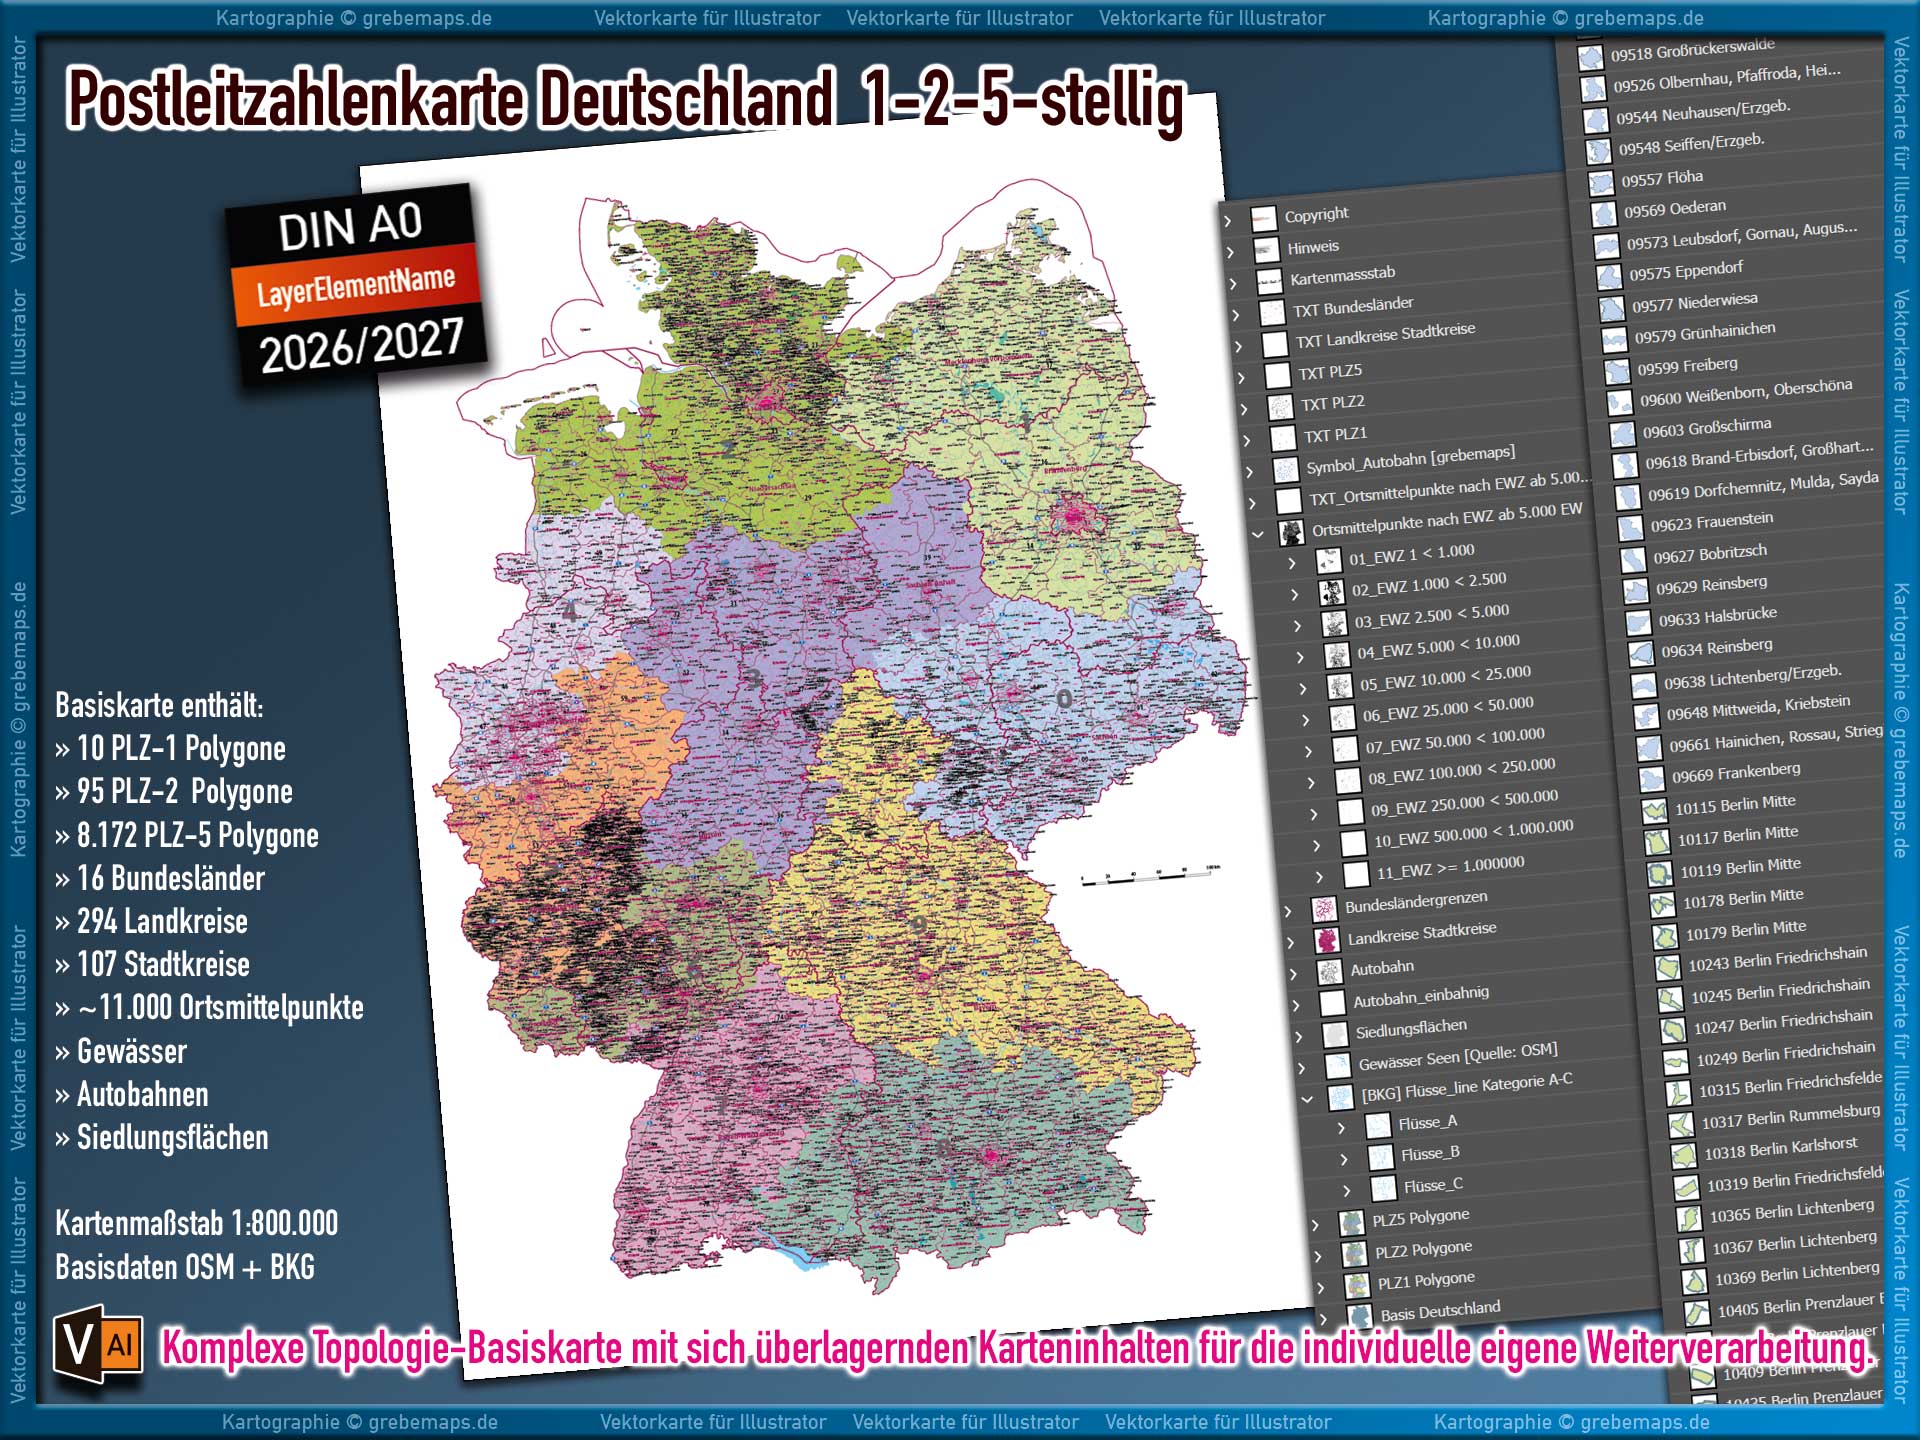The height and width of the screenshot is (1440, 1920).
Task: Collapse the Ortsmittelpunkte nach EWZ layer
Action: [x=1257, y=535]
